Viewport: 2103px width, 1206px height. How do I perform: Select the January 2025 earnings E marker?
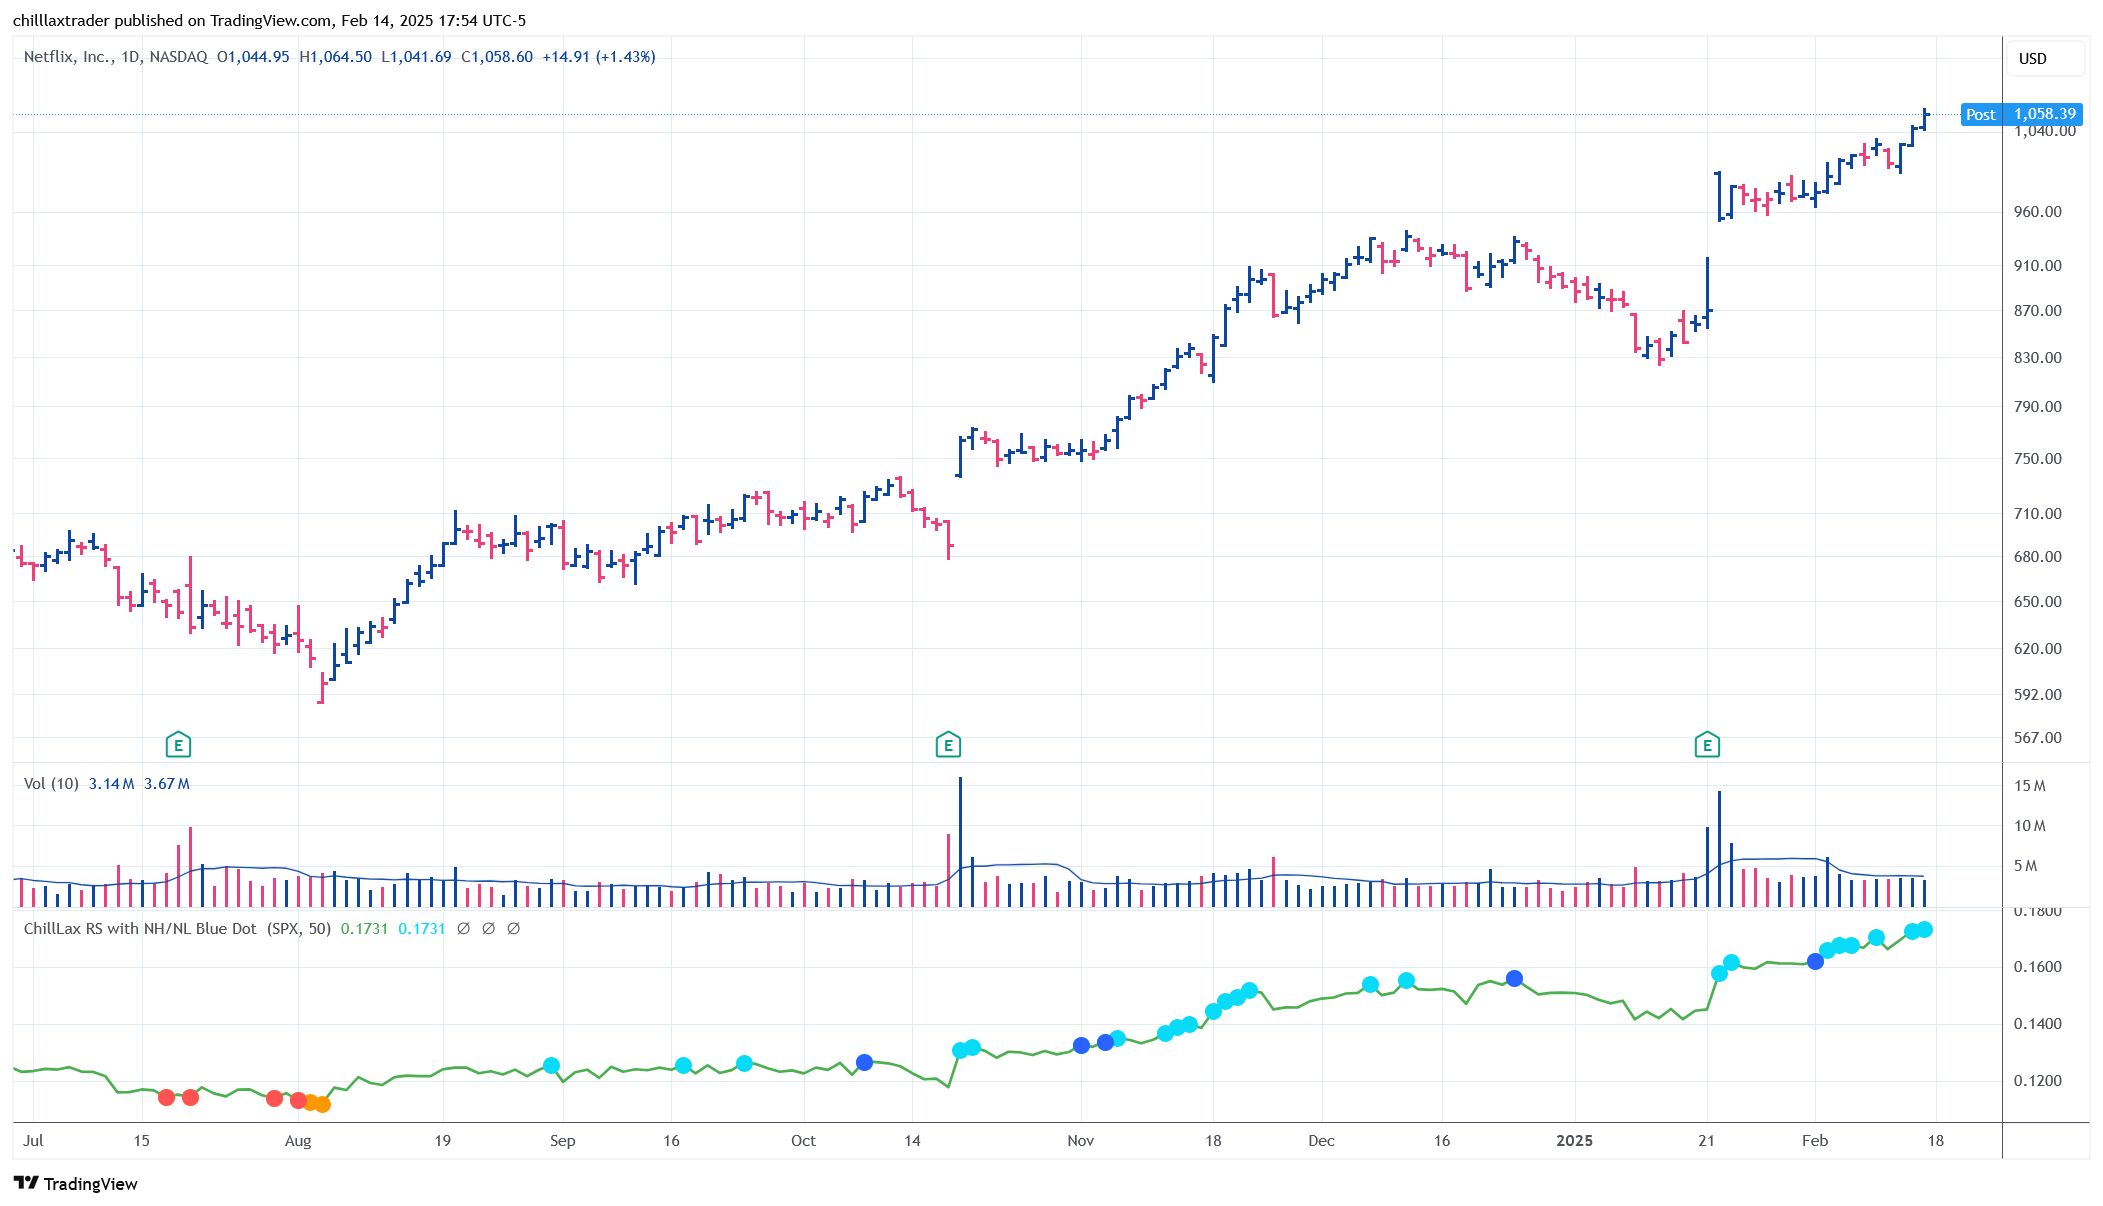pyautogui.click(x=1707, y=745)
